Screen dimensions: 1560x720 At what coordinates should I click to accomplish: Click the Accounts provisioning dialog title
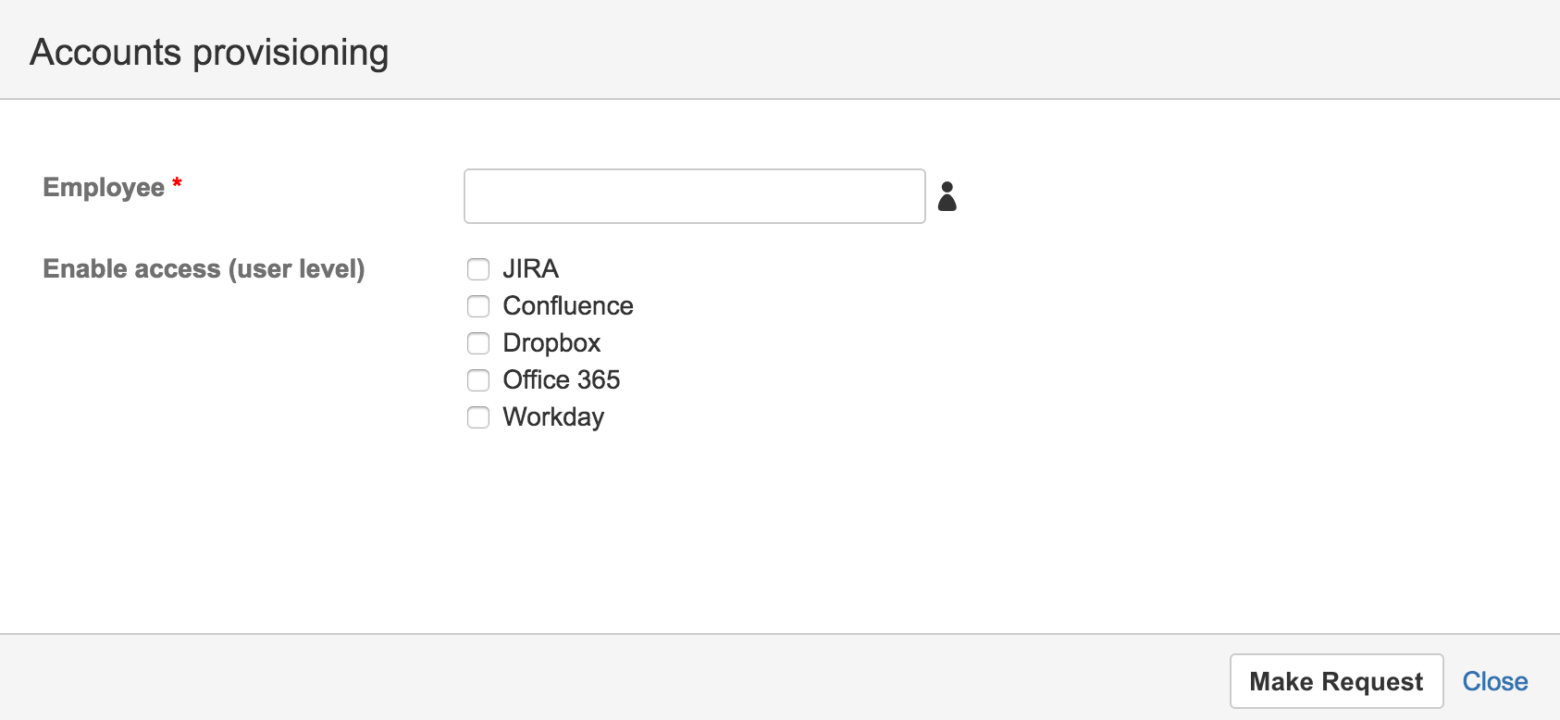click(x=207, y=51)
